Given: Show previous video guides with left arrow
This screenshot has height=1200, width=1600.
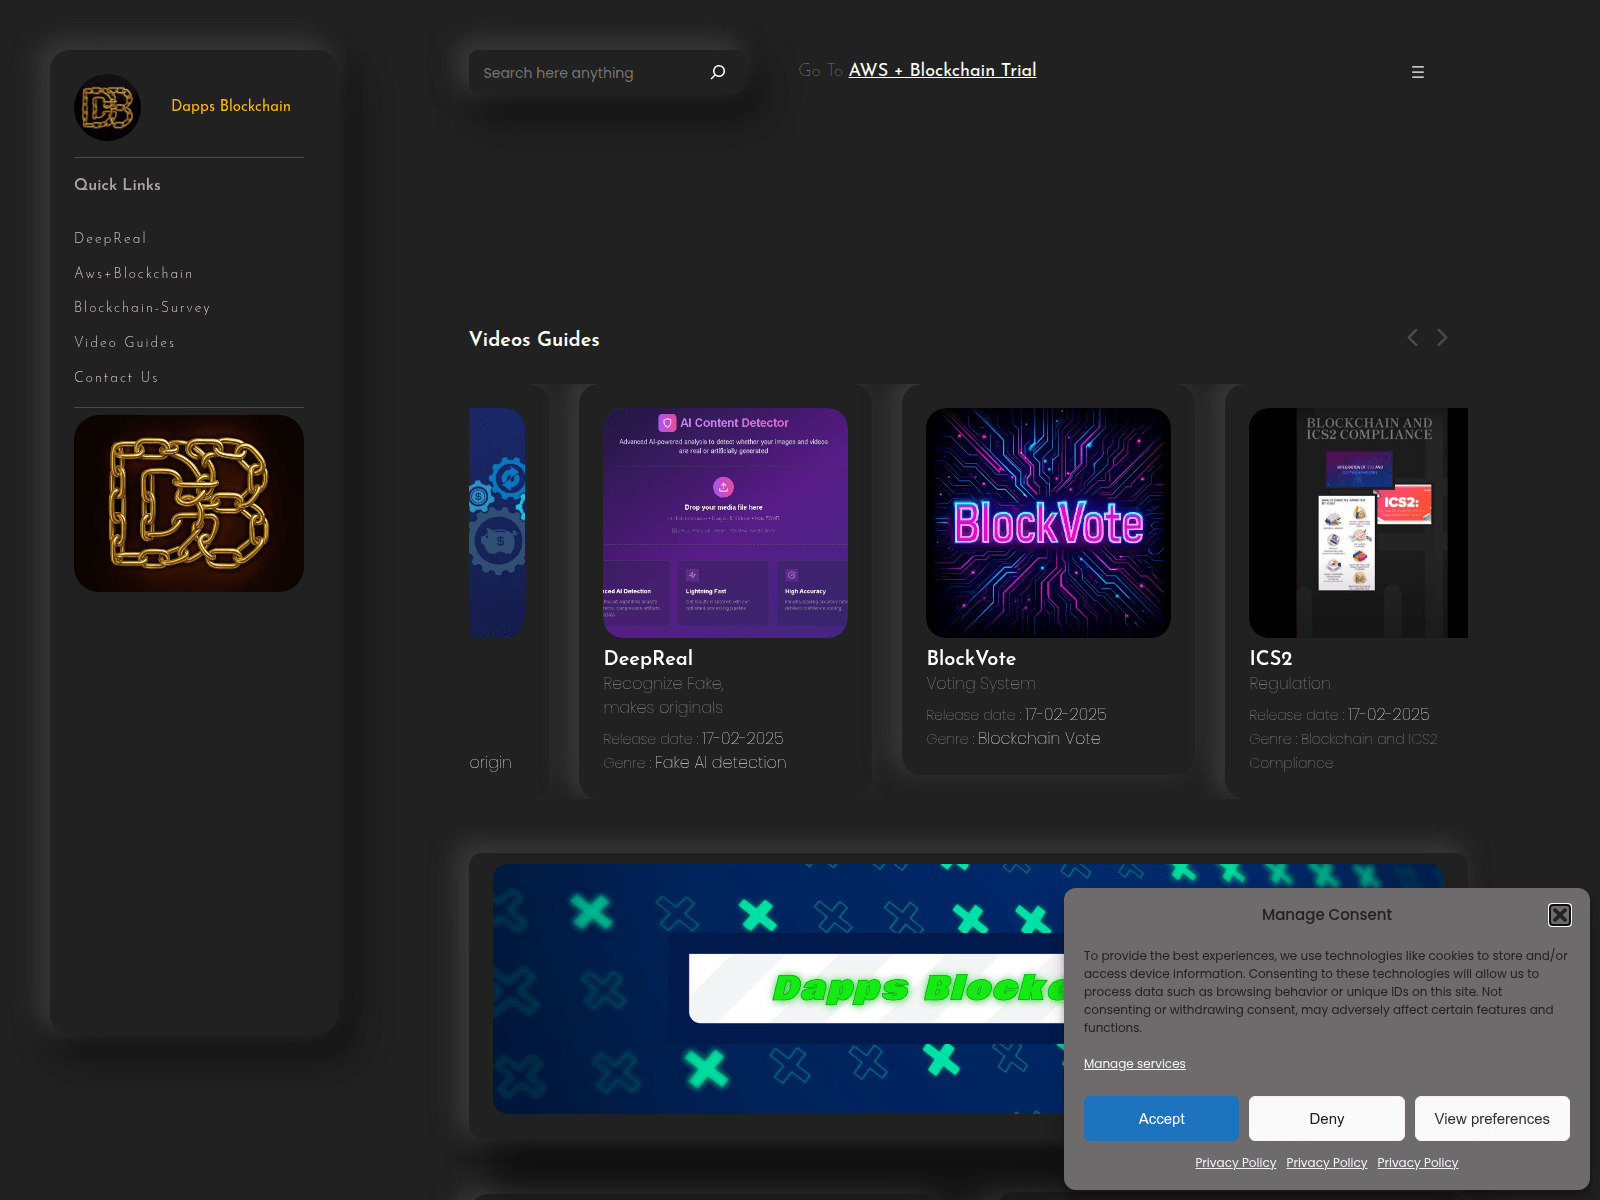Looking at the screenshot, I should tap(1412, 338).
